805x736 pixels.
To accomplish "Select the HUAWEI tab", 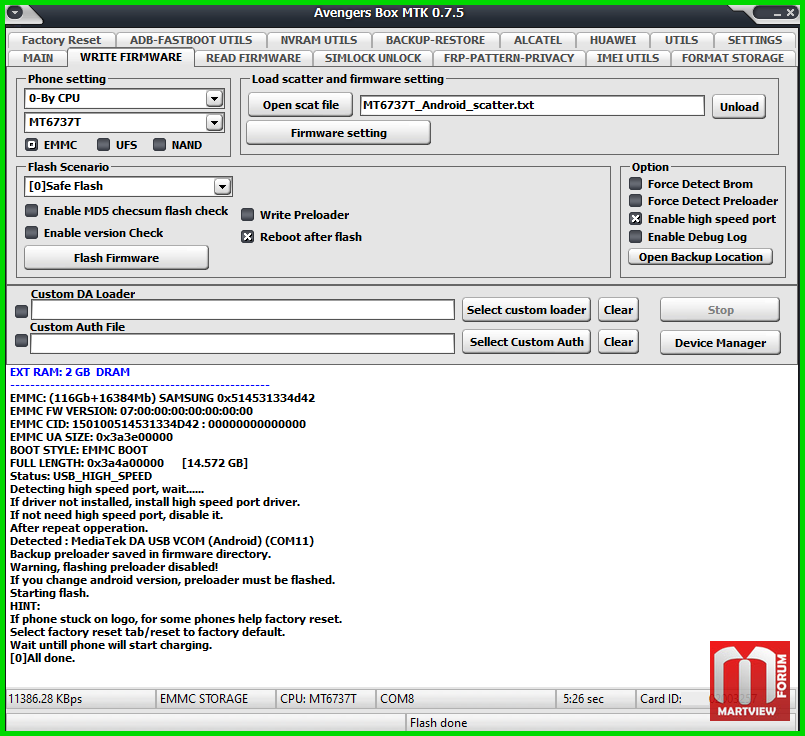I will [612, 40].
